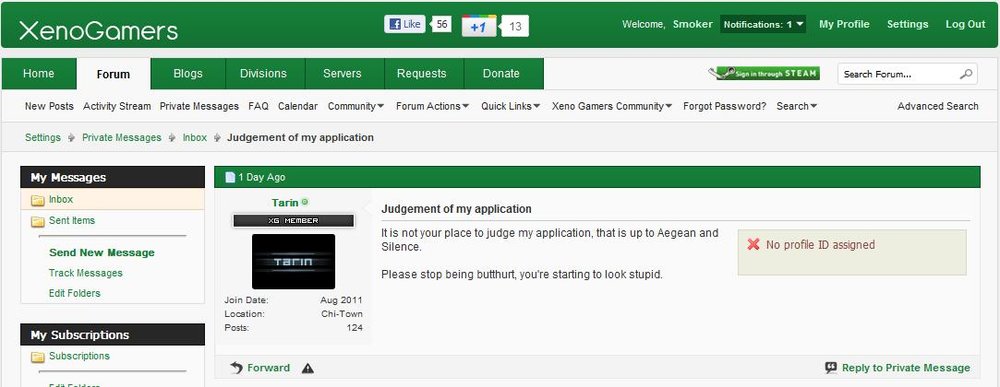
Task: Click the Sent Items folder icon
Action: 38,221
